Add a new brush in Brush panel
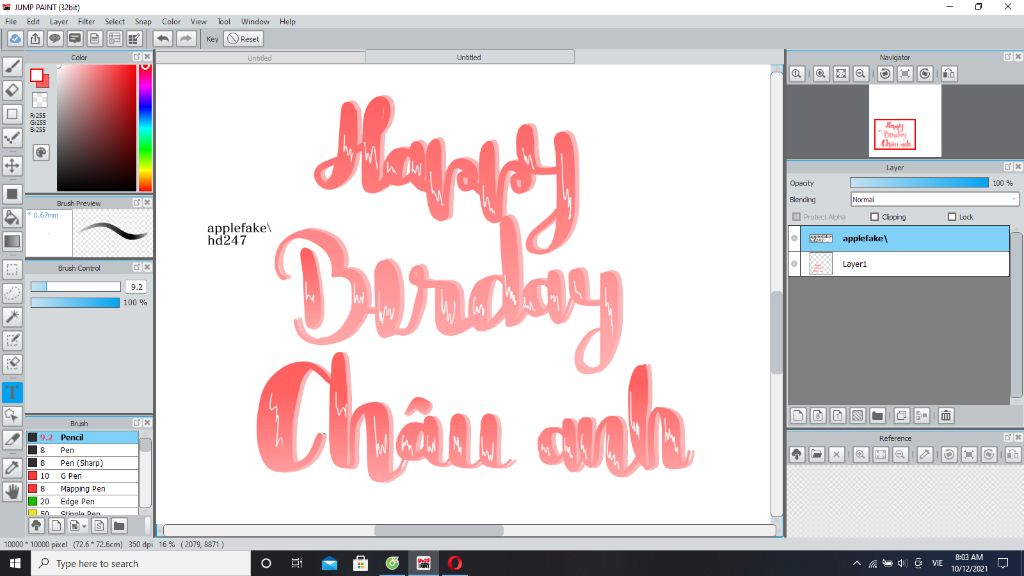Image resolution: width=1024 pixels, height=576 pixels. [x=56, y=526]
